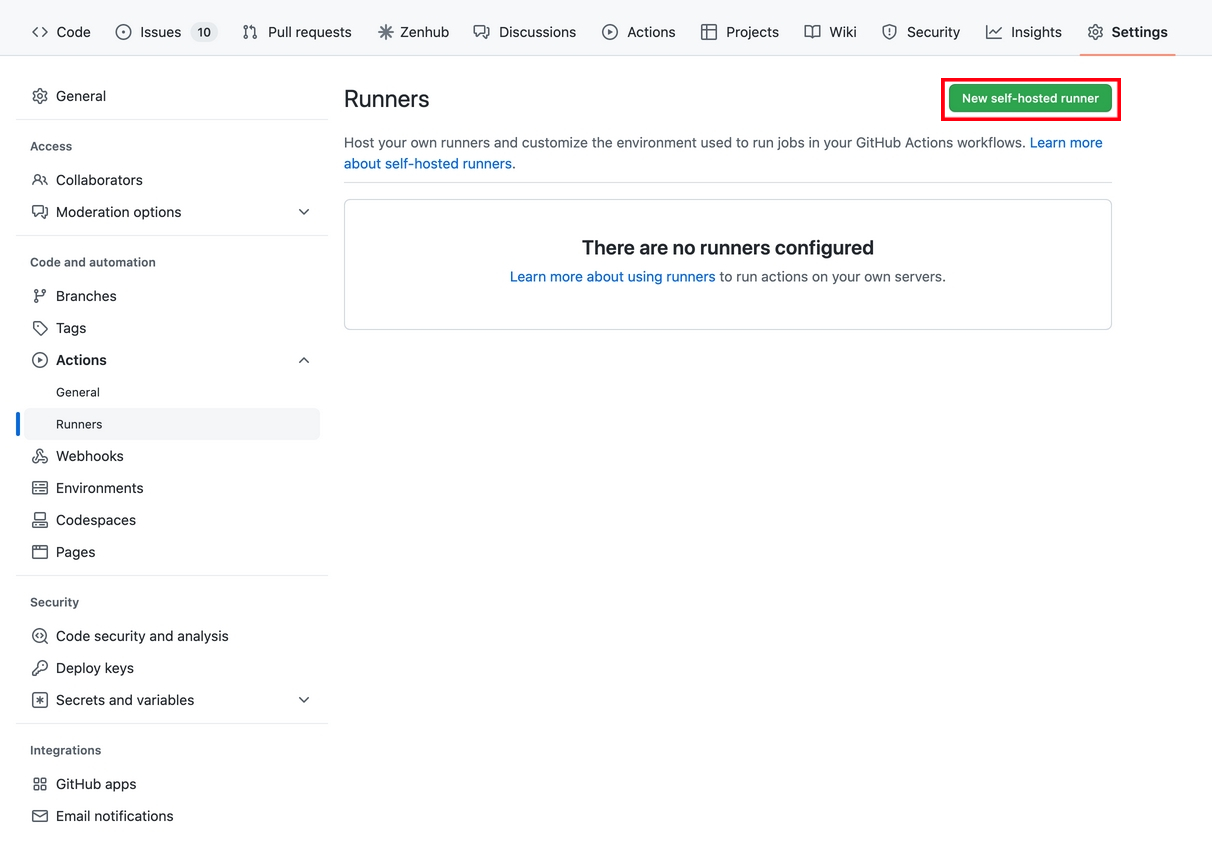Switch to the Pull requests tab label
The height and width of the screenshot is (857, 1212).
[310, 32]
